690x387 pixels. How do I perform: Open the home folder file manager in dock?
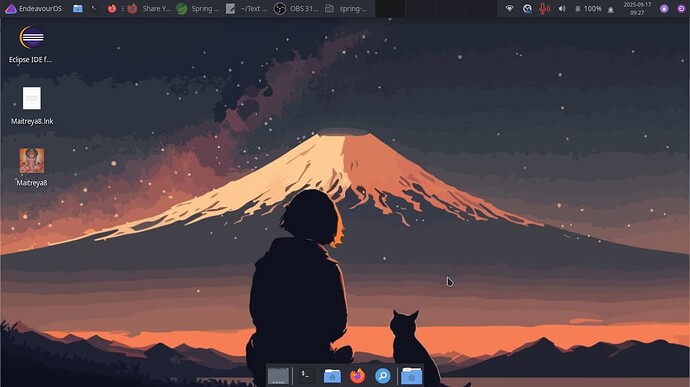332,376
